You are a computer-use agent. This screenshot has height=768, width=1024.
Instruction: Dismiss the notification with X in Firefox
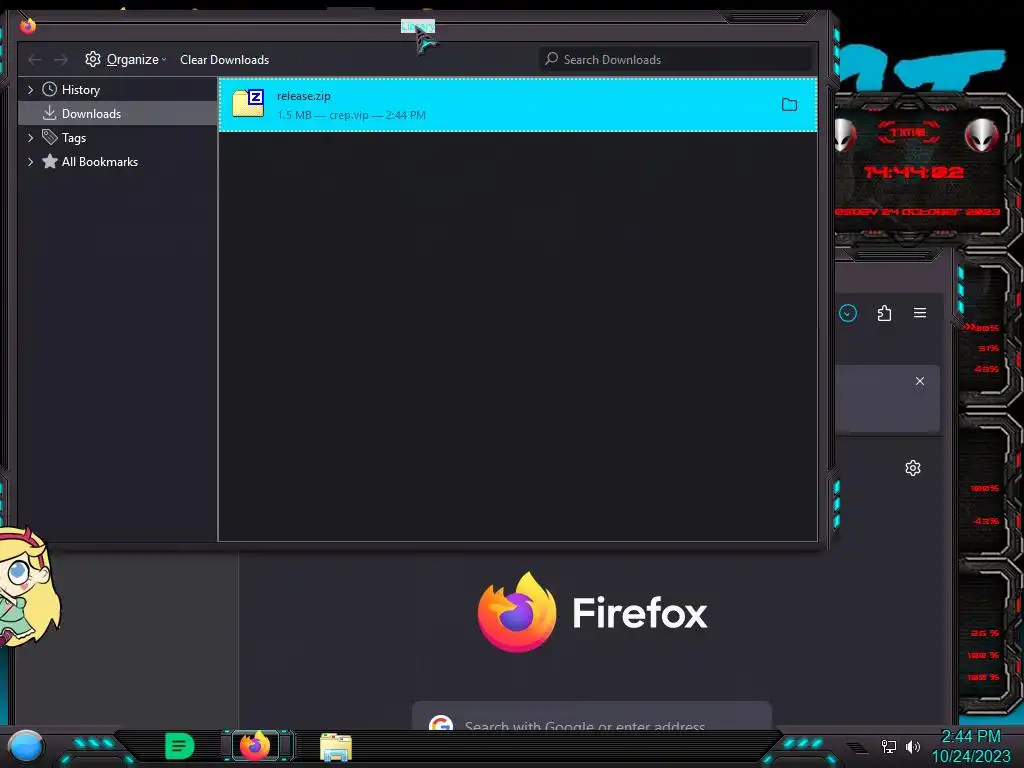click(x=920, y=381)
